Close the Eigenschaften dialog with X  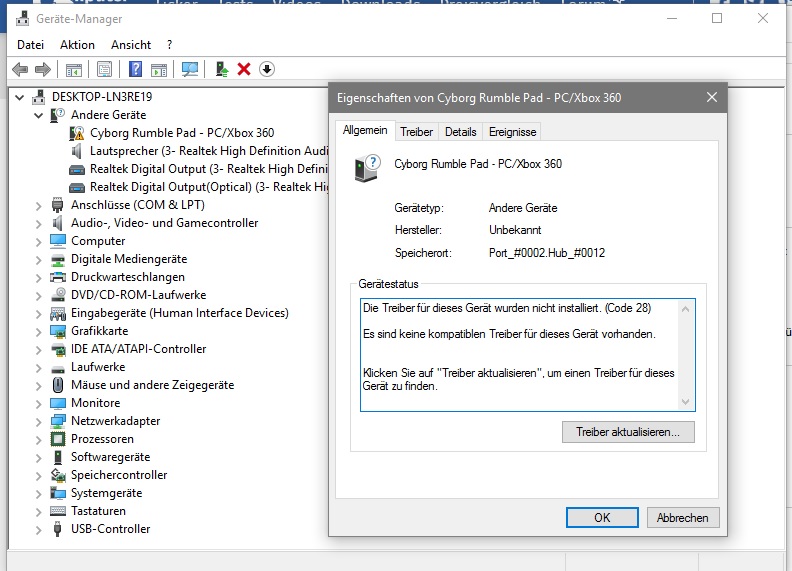point(712,97)
